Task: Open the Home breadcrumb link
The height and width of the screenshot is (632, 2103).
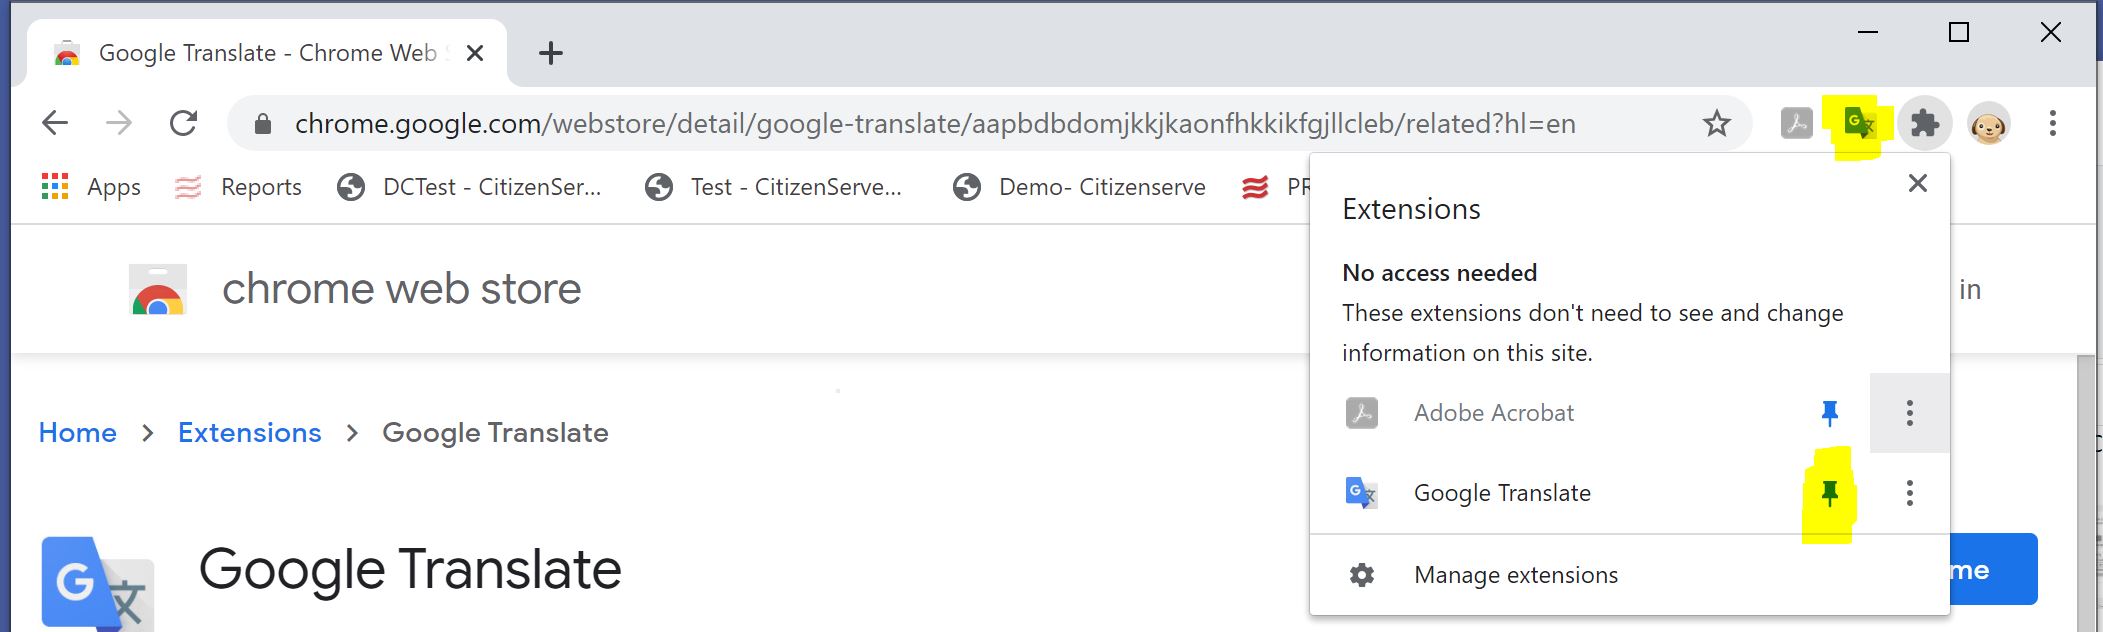Action: (77, 433)
